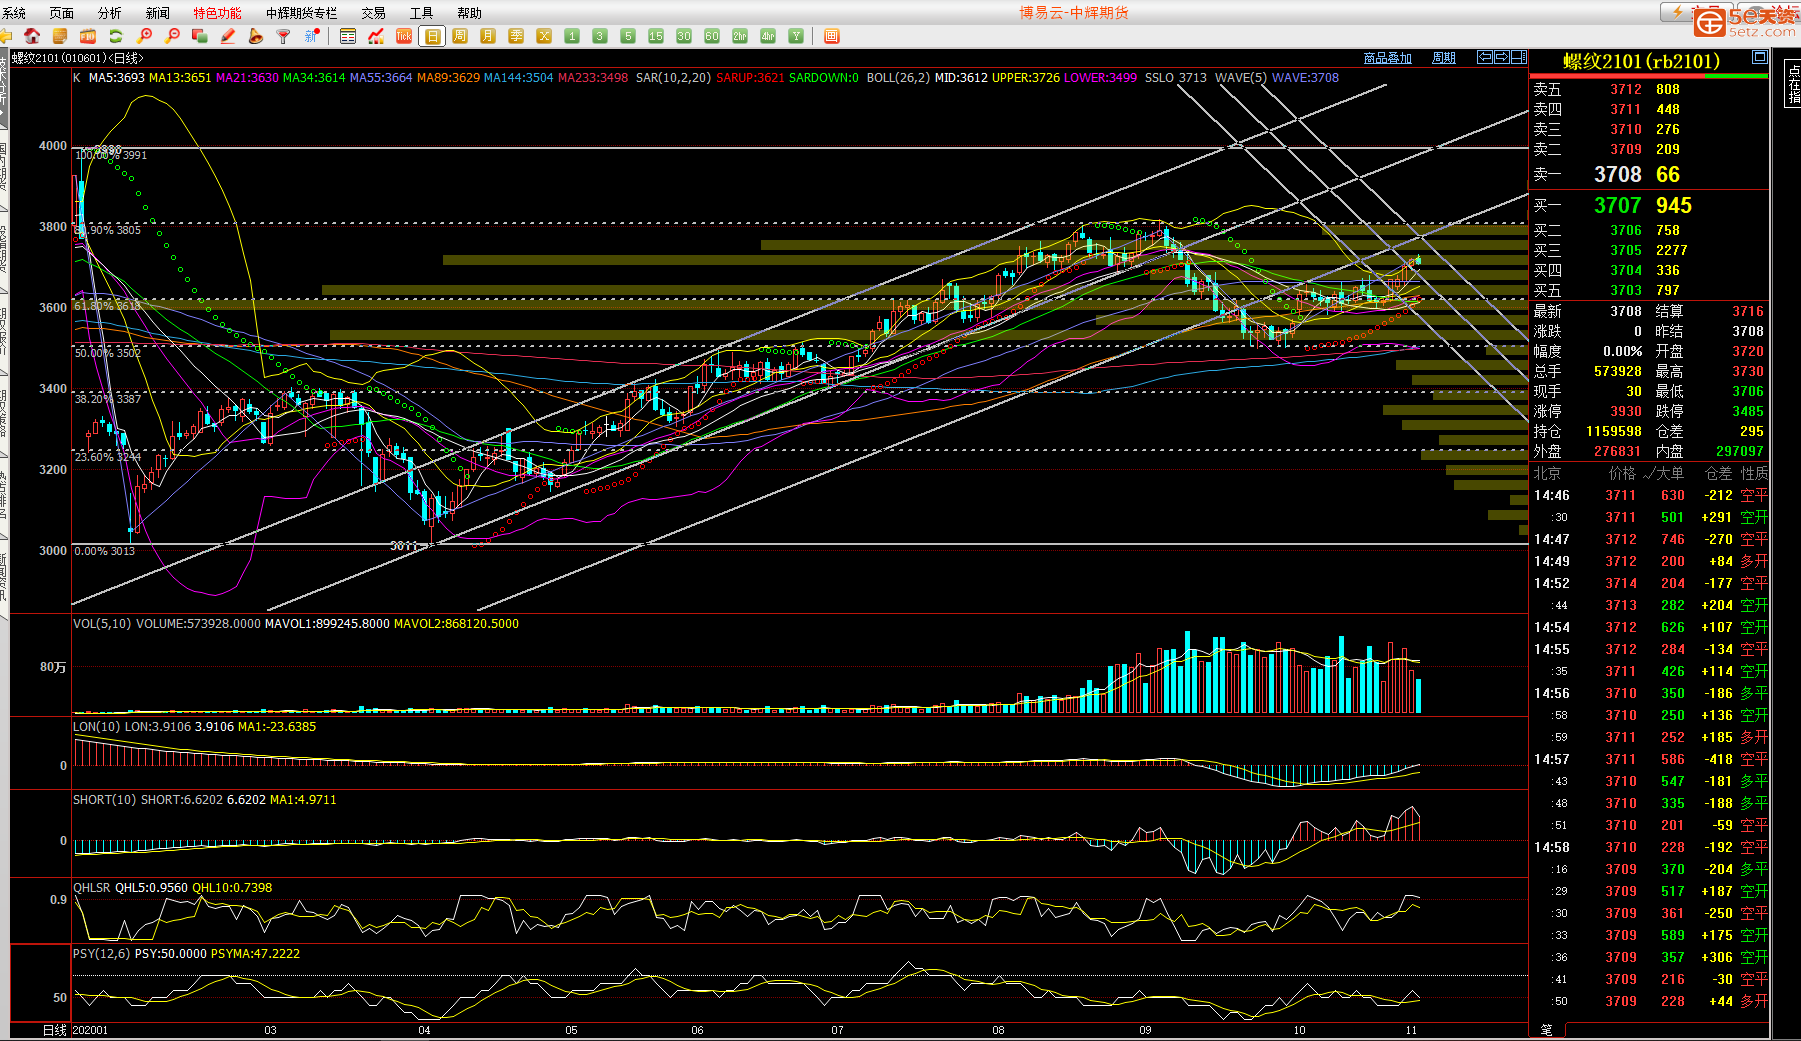Screen dimensions: 1801x1041
Task: Open the 中辉期货专栏 menu
Action: (x=301, y=13)
